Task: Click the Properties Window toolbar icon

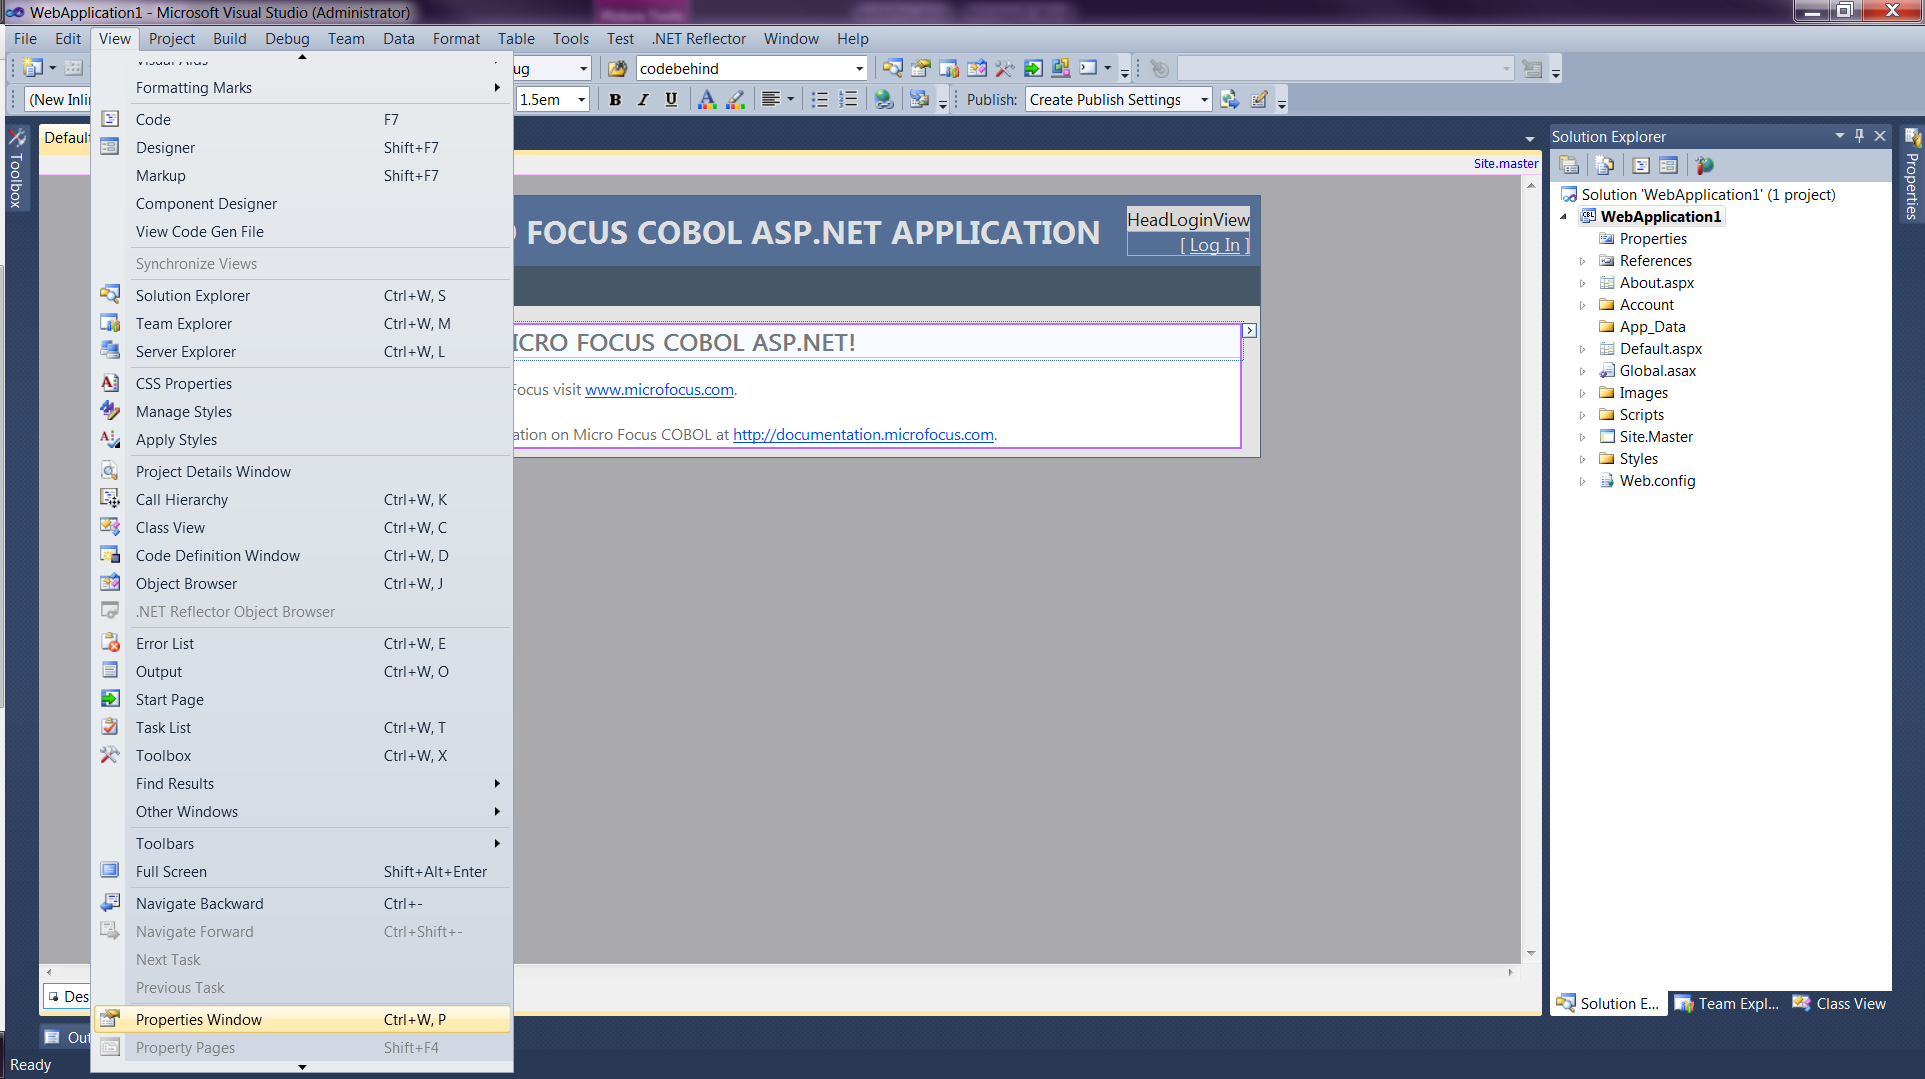Action: tap(920, 68)
